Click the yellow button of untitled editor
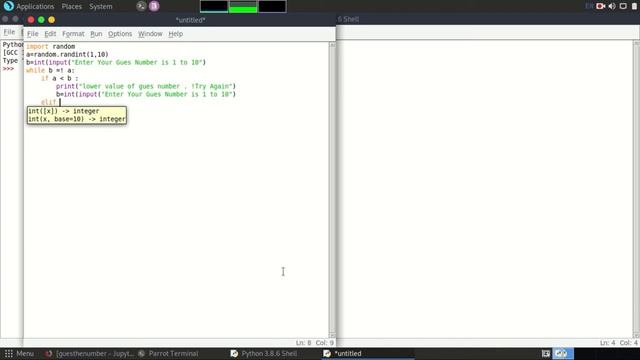The image size is (640, 360). (51, 20)
